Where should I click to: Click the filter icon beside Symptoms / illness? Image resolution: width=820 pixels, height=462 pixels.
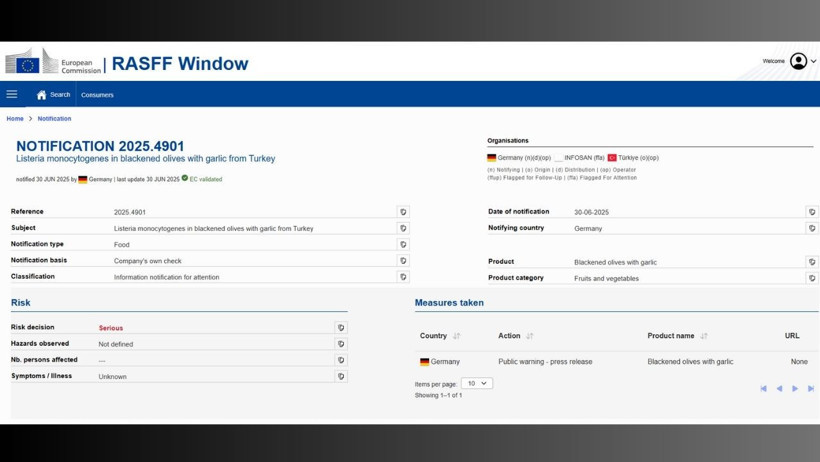tap(341, 377)
